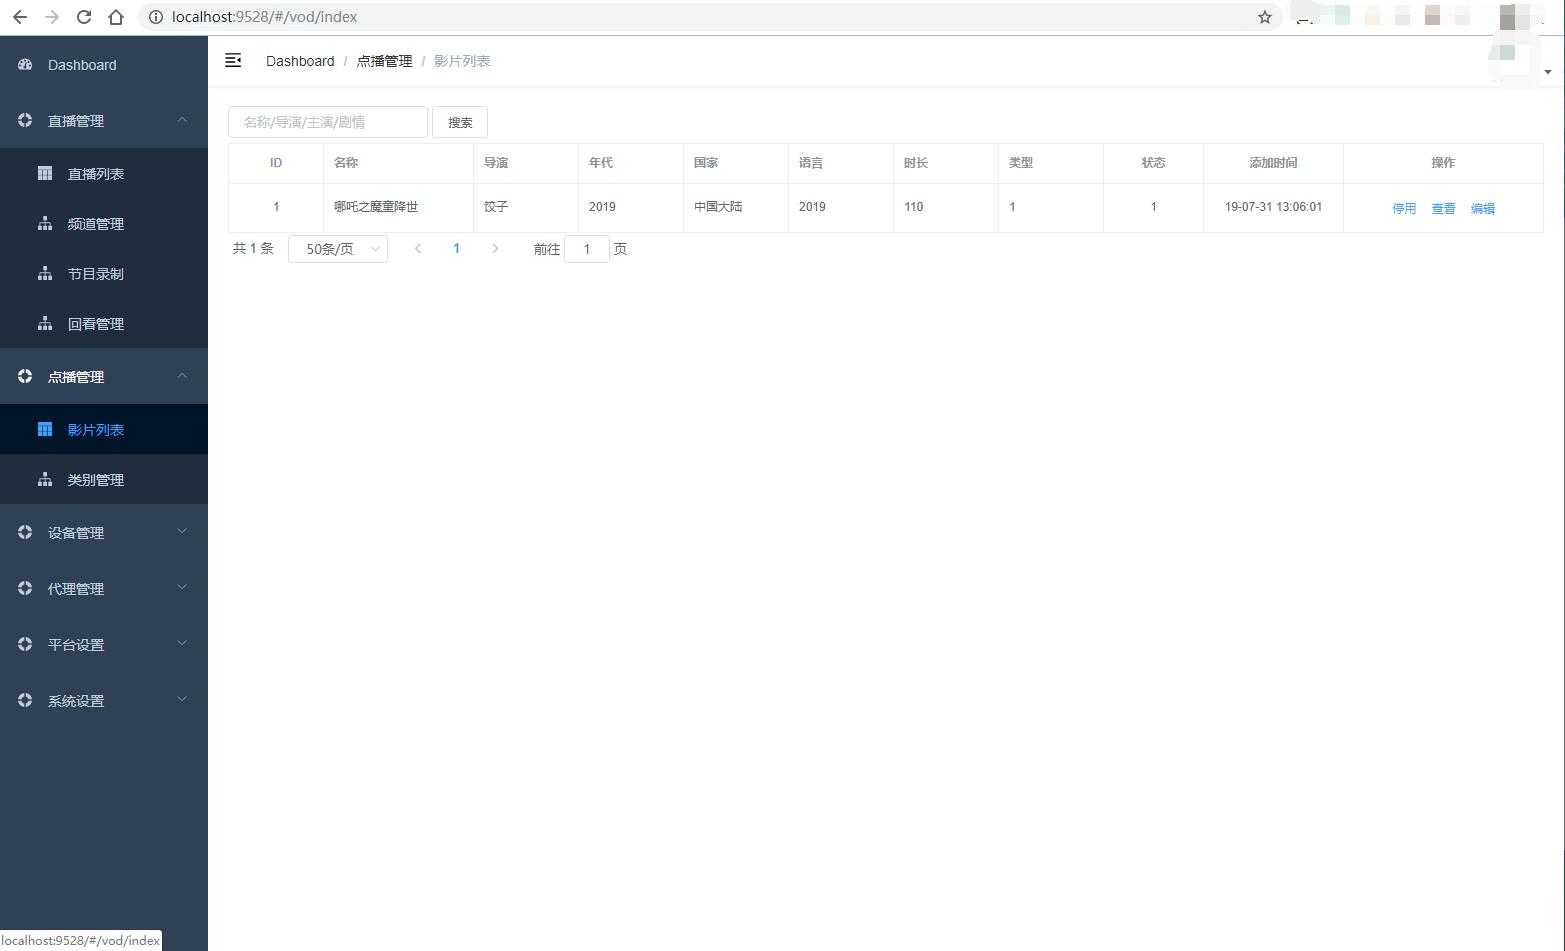
Task: Click the Dashboard gauge icon in sidebar
Action: [x=25, y=65]
